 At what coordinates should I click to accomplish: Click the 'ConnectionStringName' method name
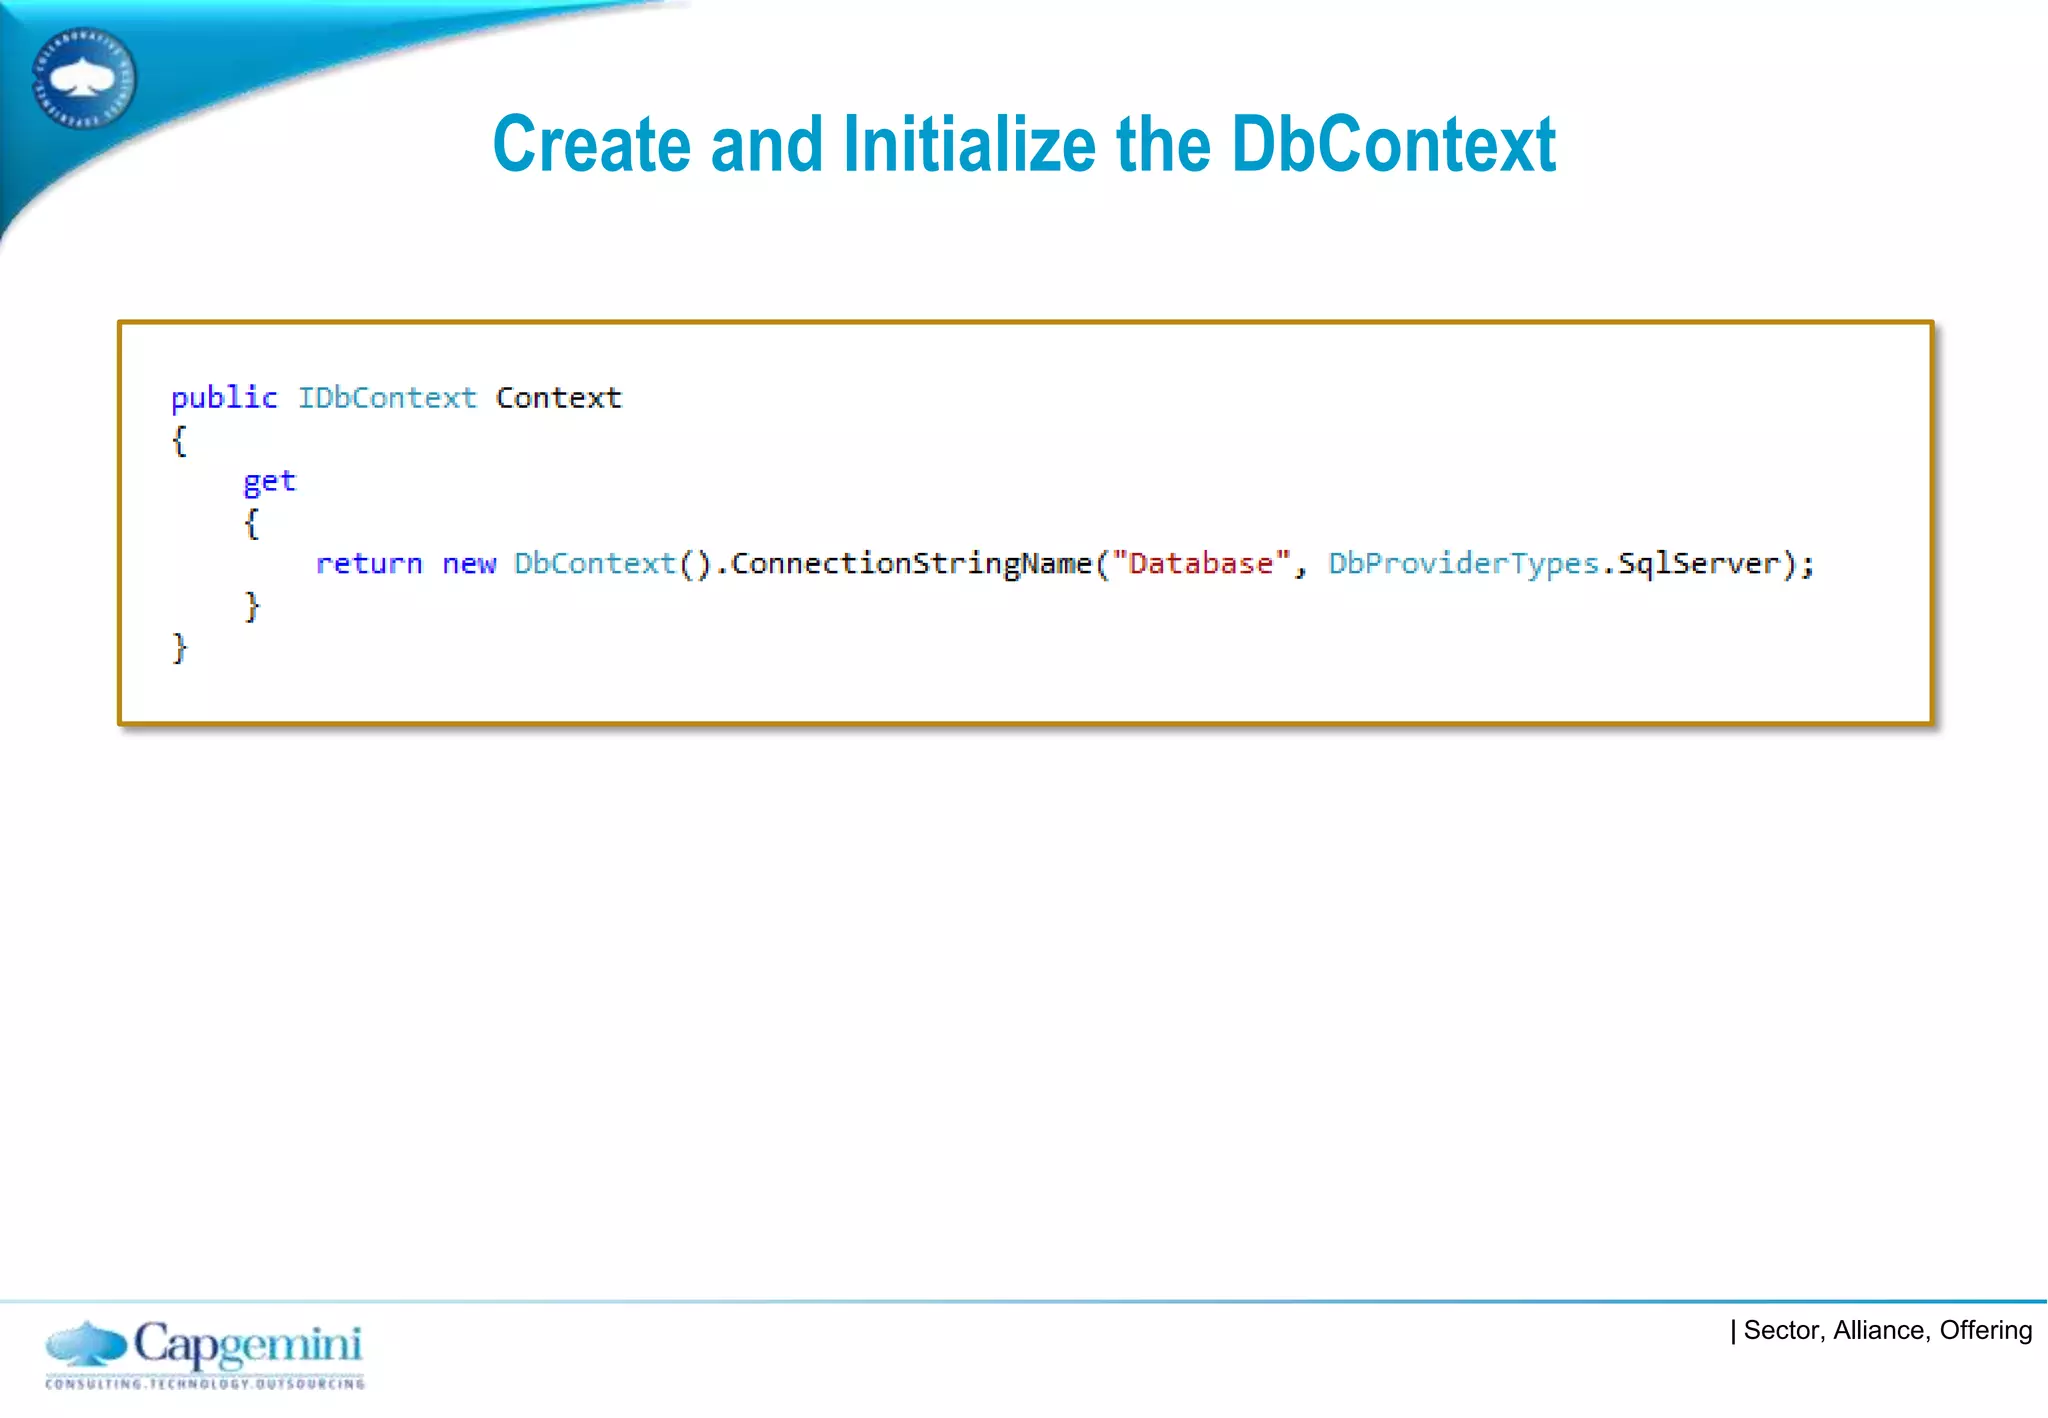(x=911, y=564)
